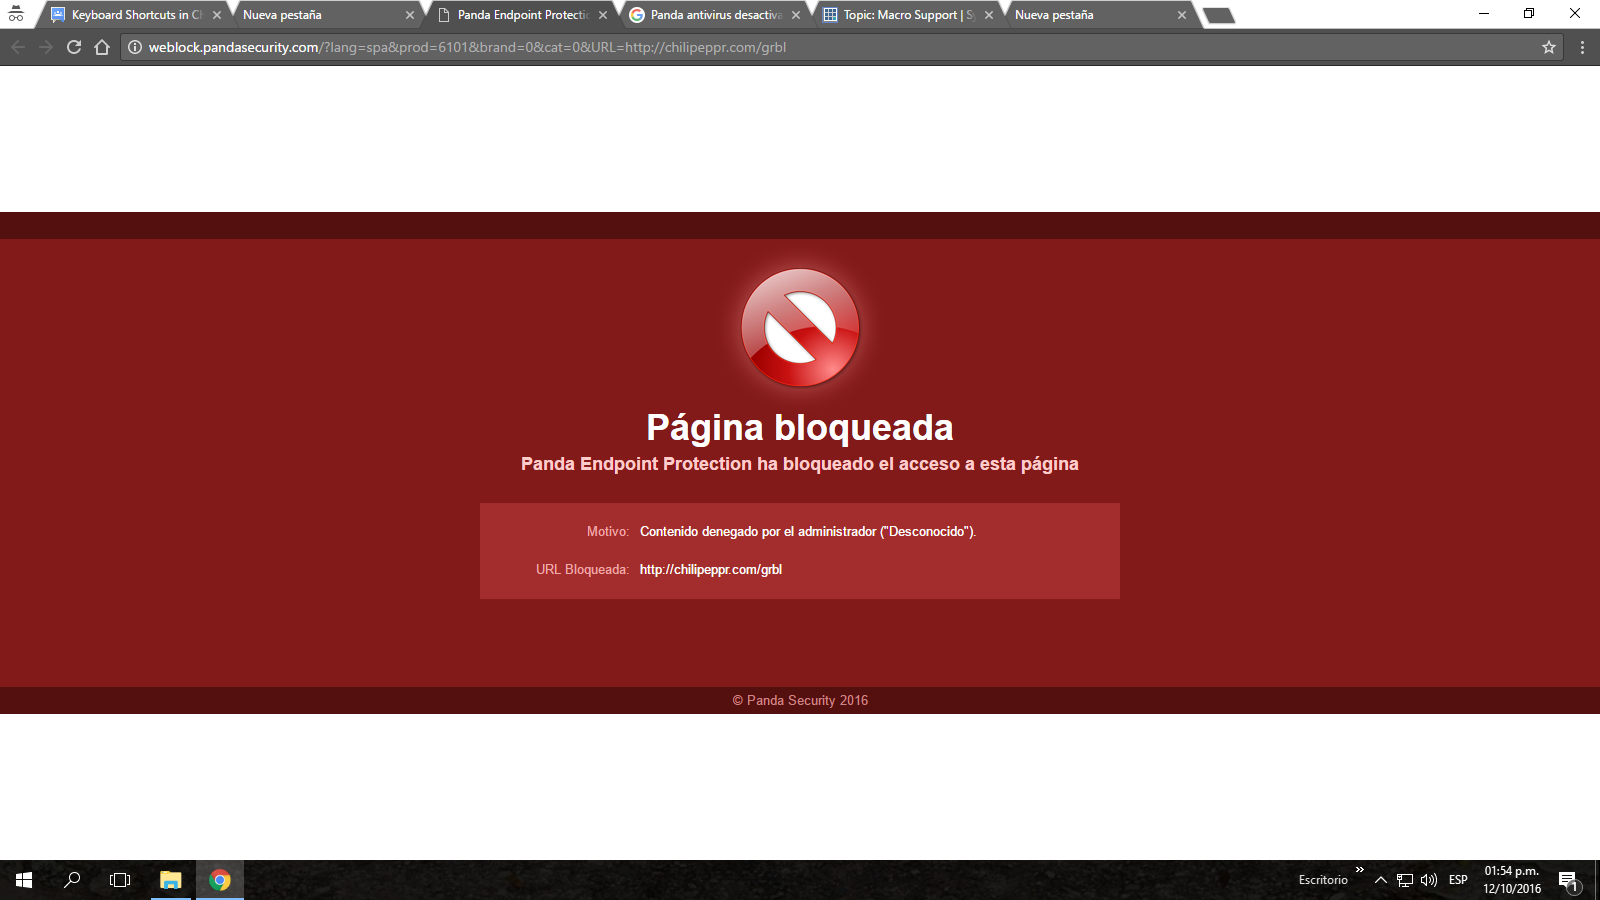Open the Action Center notifications
This screenshot has height=900, width=1600.
tap(1568, 881)
